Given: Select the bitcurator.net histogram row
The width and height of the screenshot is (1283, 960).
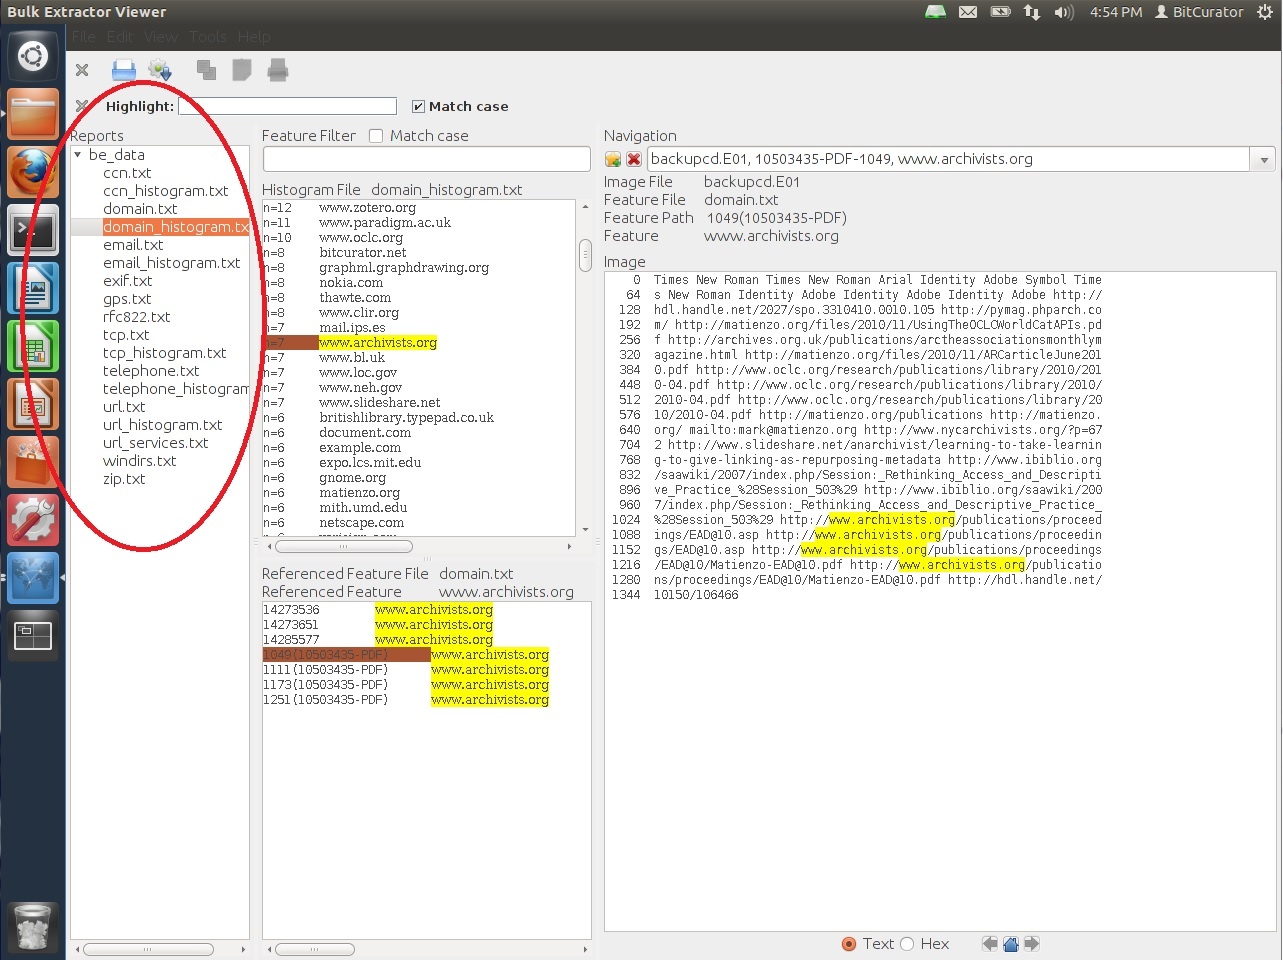Looking at the screenshot, I should coord(420,253).
